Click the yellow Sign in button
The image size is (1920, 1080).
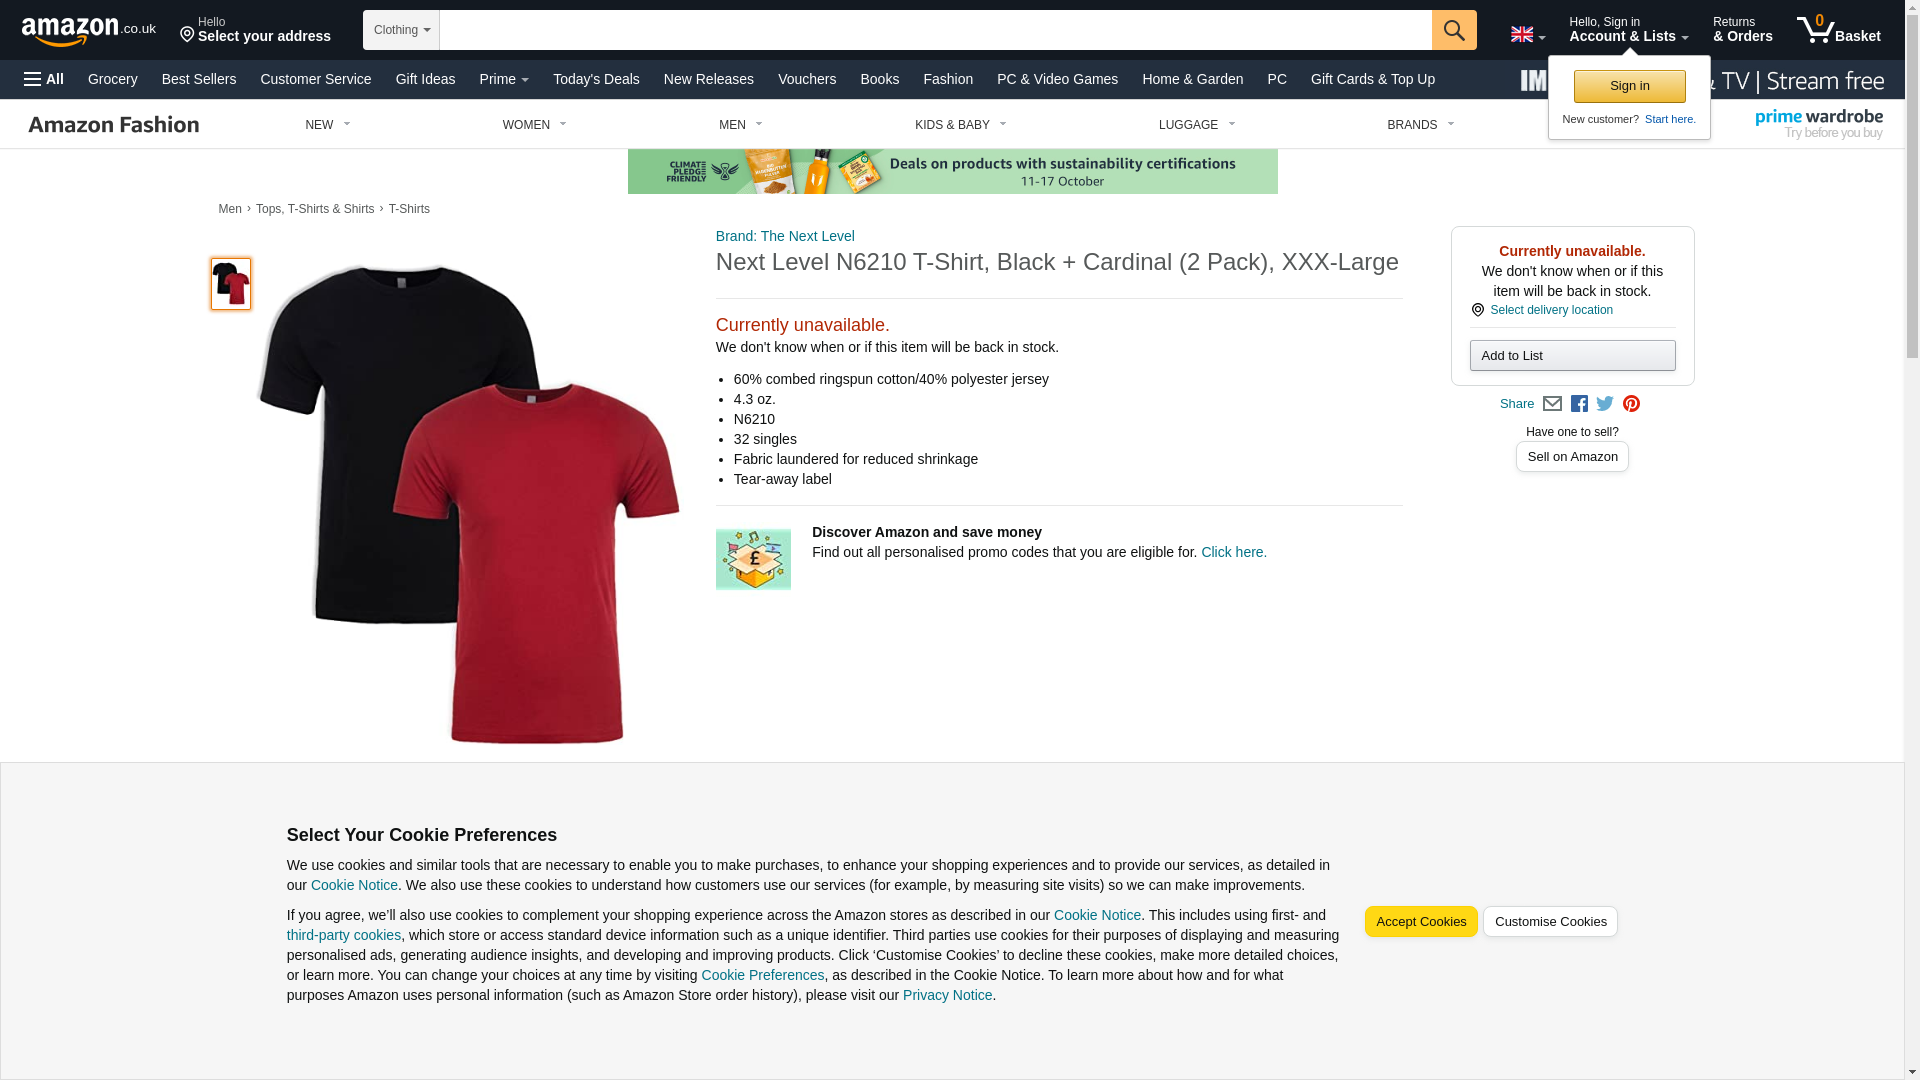click(1629, 86)
